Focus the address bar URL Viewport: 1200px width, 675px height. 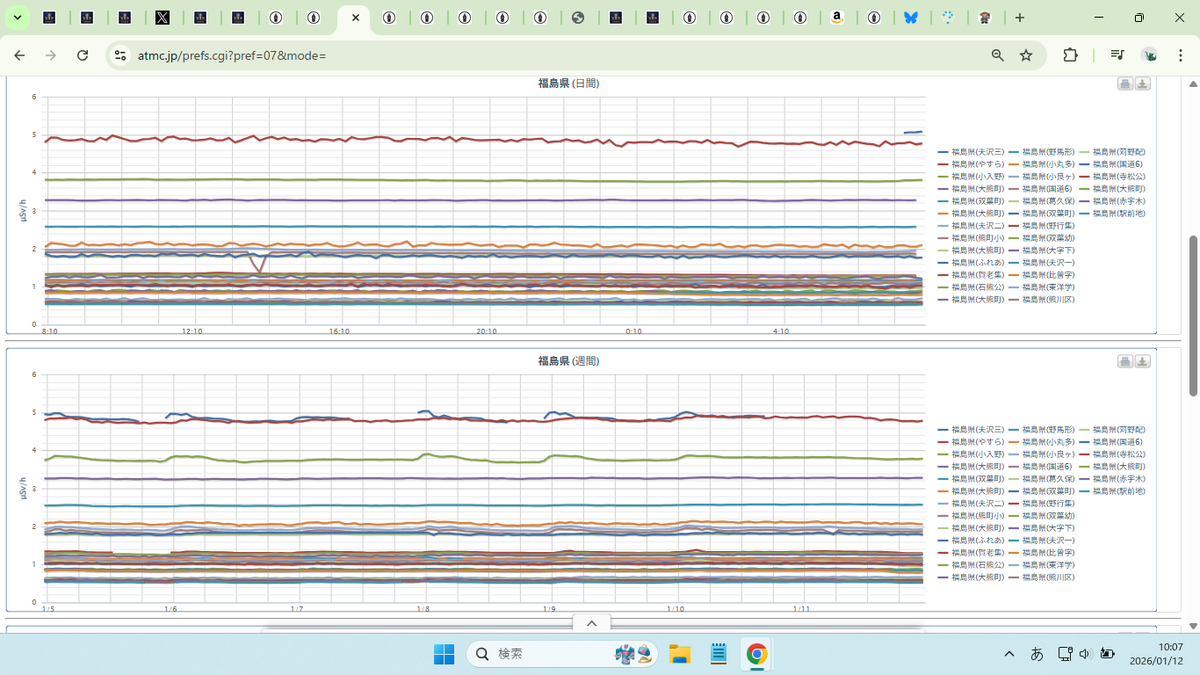[232, 55]
